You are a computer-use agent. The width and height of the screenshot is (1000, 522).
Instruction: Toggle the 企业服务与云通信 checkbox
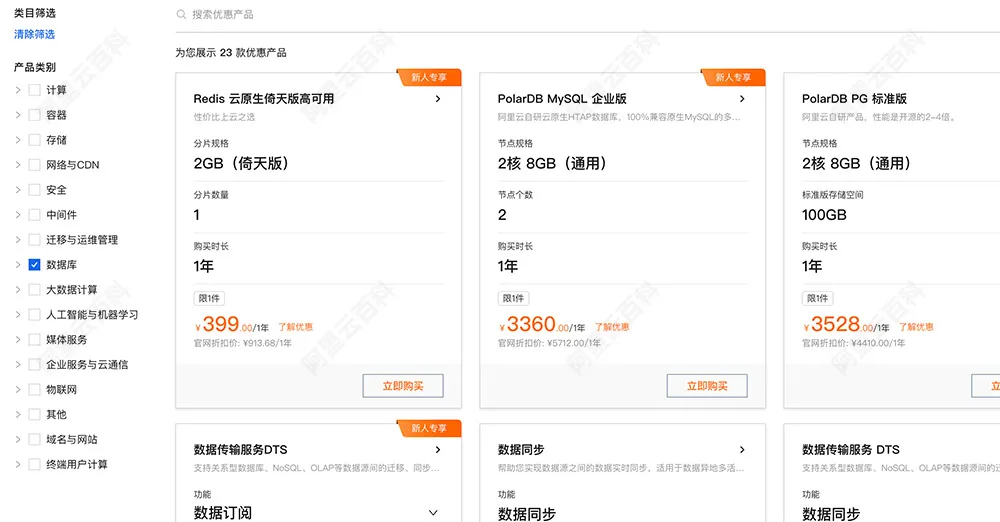(34, 364)
